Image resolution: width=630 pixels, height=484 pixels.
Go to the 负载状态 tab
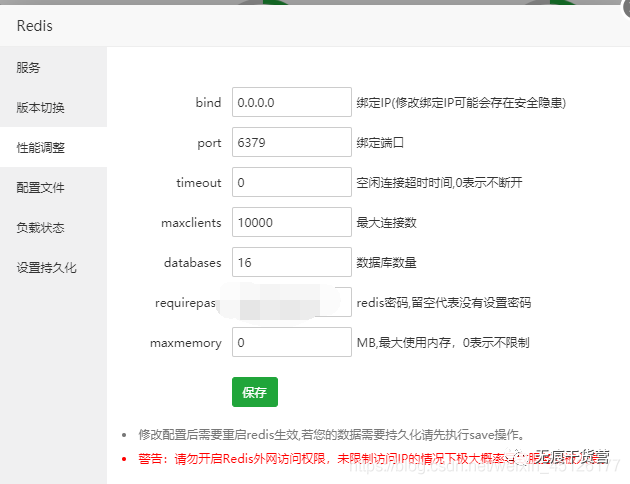(53, 227)
